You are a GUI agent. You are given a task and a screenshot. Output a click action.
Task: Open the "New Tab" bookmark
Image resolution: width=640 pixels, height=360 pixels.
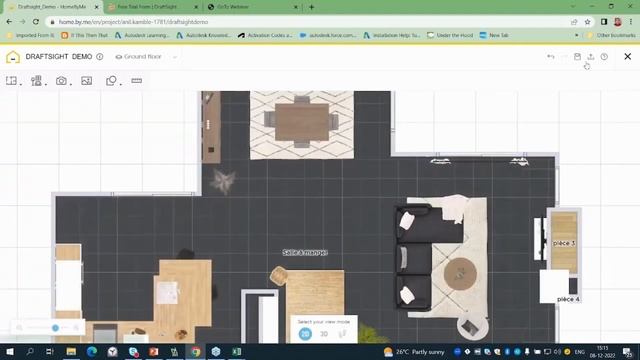[x=494, y=36]
